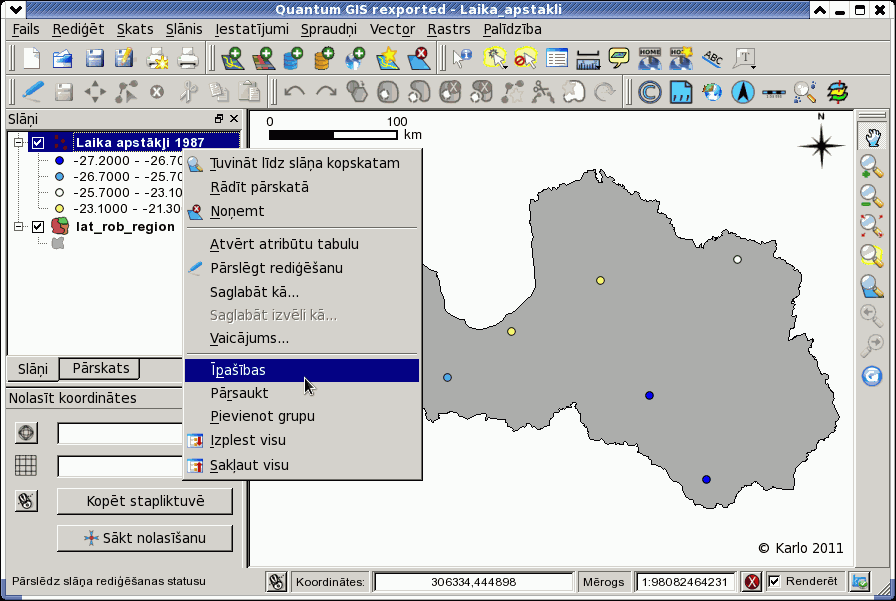Viewport: 896px width, 601px height.
Task: Select the Pan Map hand tool
Action: pyautogui.click(x=872, y=138)
